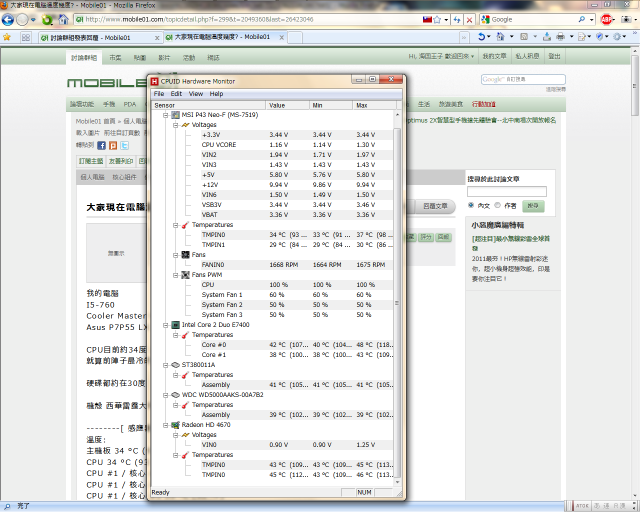640x512 pixels.
Task: Open the View menu in Hardware Monitor
Action: click(x=196, y=94)
